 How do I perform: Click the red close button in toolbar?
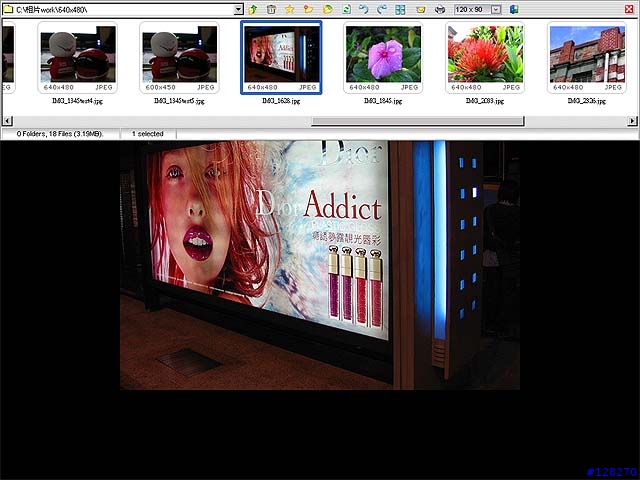[629, 9]
